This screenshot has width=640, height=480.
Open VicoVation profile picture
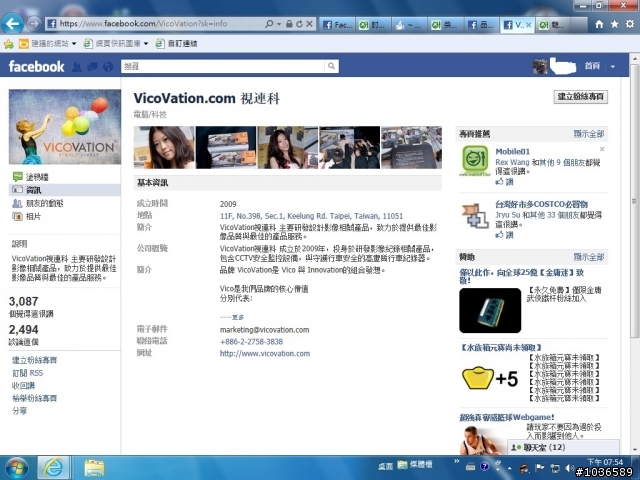(64, 127)
